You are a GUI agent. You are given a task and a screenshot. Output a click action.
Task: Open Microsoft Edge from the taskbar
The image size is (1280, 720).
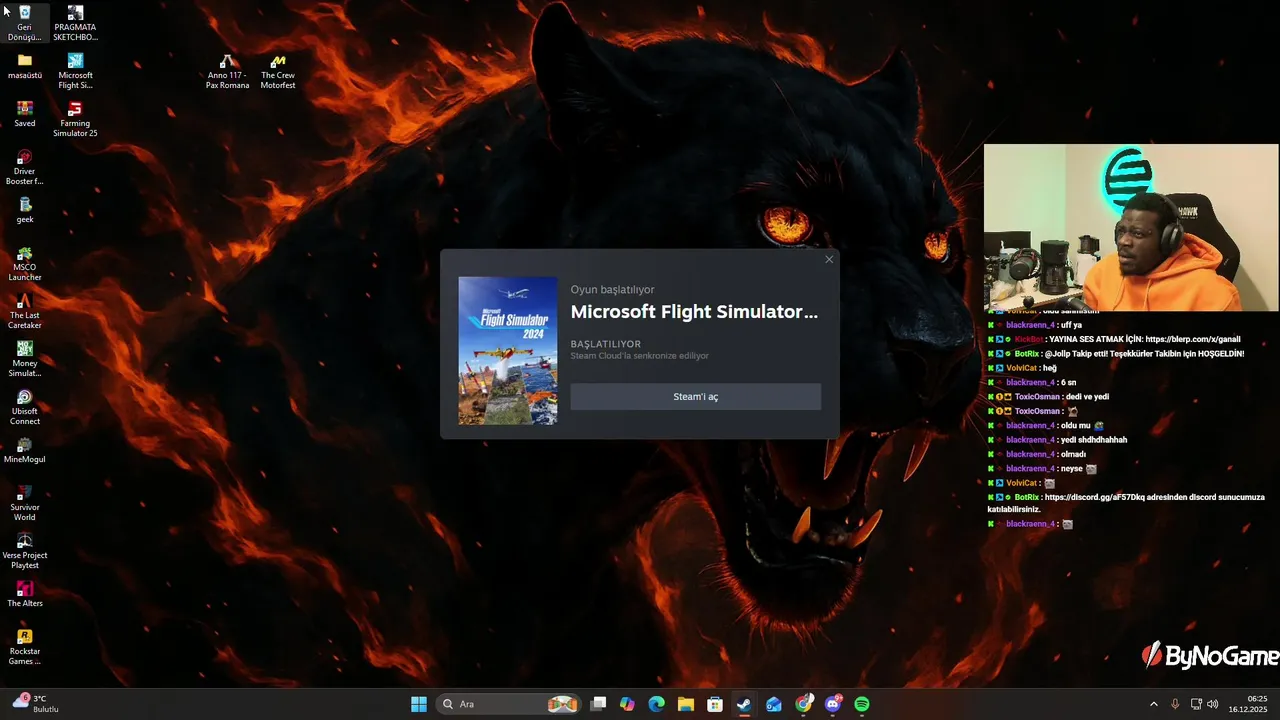point(656,704)
